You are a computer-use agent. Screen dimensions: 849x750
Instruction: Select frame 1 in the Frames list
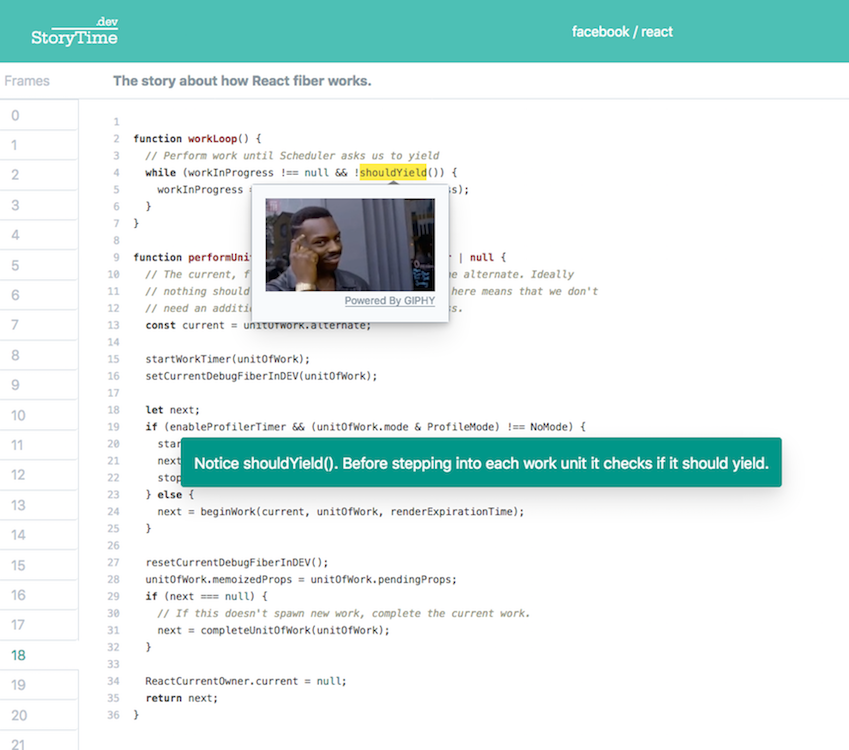(x=39, y=145)
